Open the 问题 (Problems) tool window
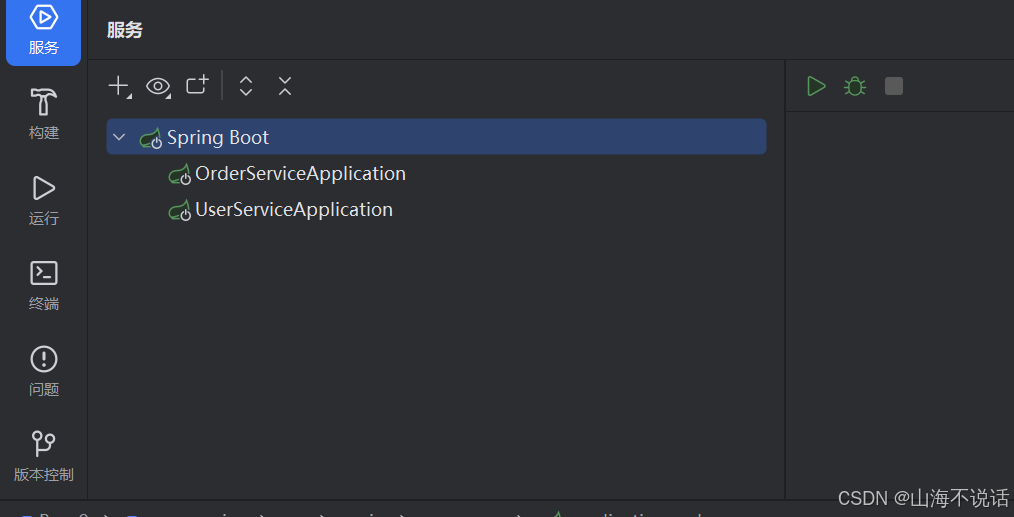Image resolution: width=1014 pixels, height=517 pixels. pyautogui.click(x=43, y=371)
